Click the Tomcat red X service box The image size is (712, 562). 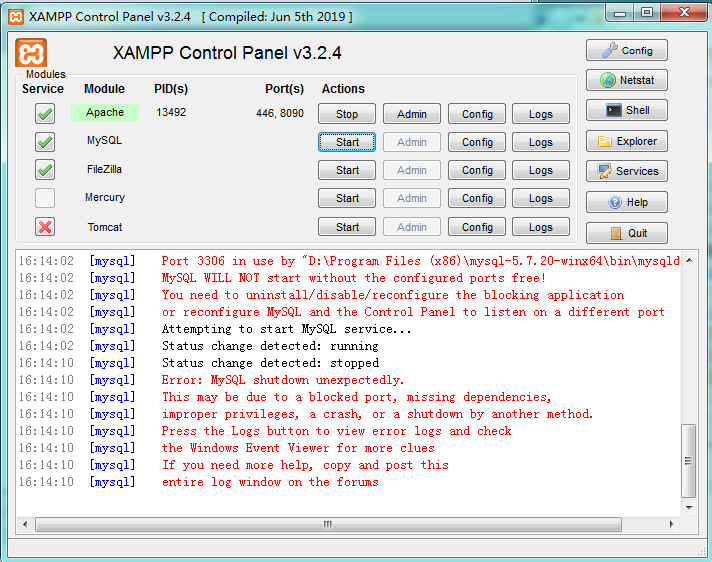(x=45, y=227)
